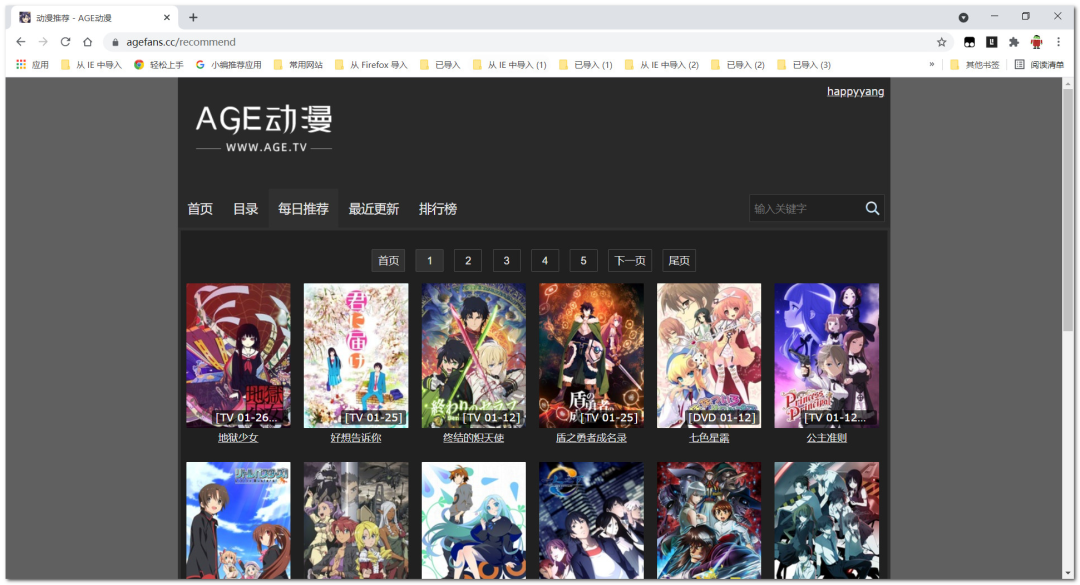
Task: Open the 常用网站 bookmark folder
Action: (298, 65)
